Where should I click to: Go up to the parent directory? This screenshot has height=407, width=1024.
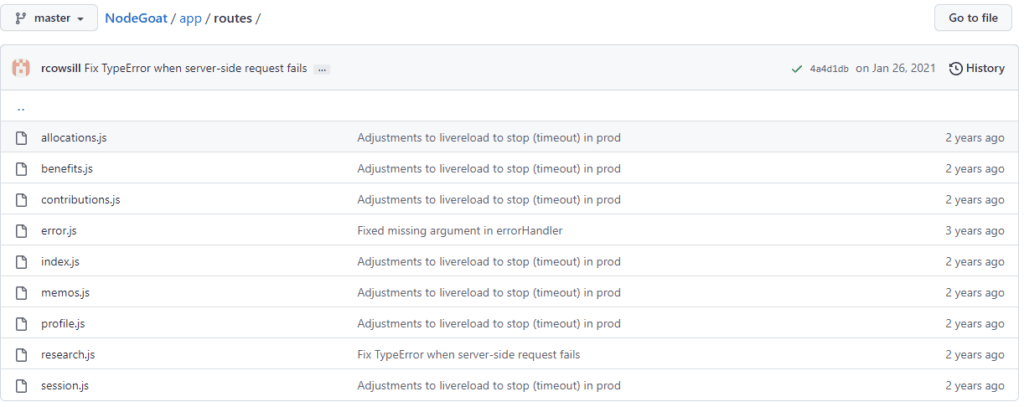21,107
